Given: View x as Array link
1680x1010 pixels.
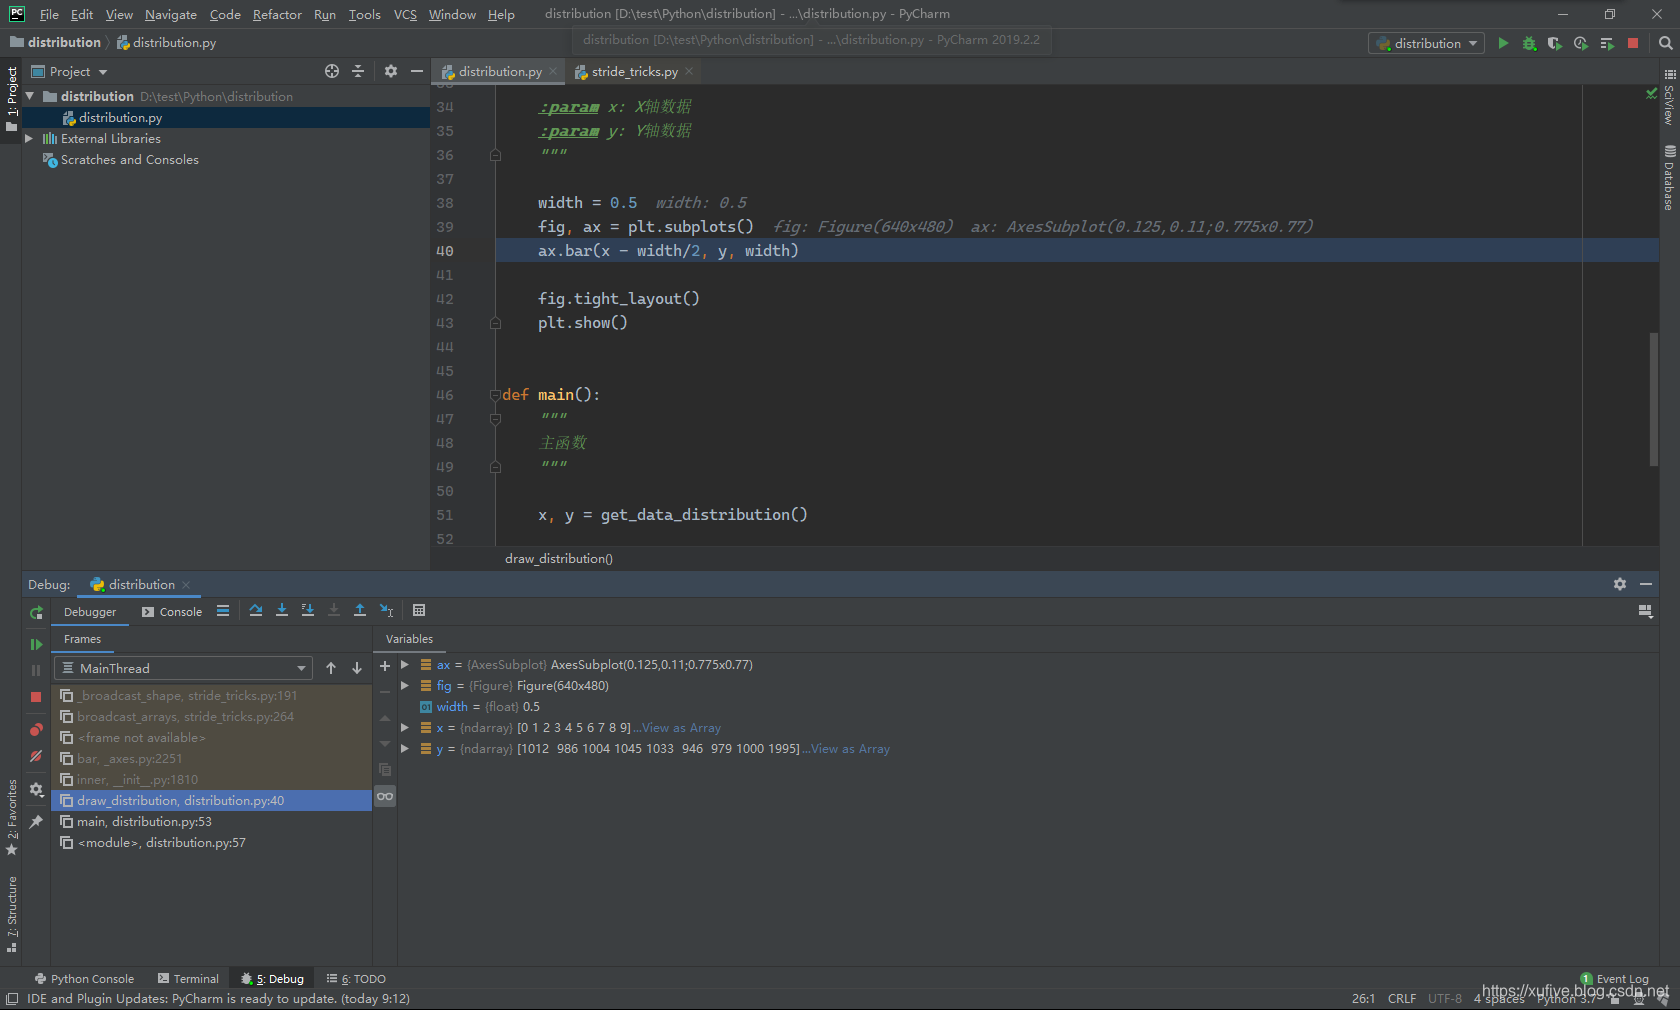Looking at the screenshot, I should pyautogui.click(x=681, y=728).
